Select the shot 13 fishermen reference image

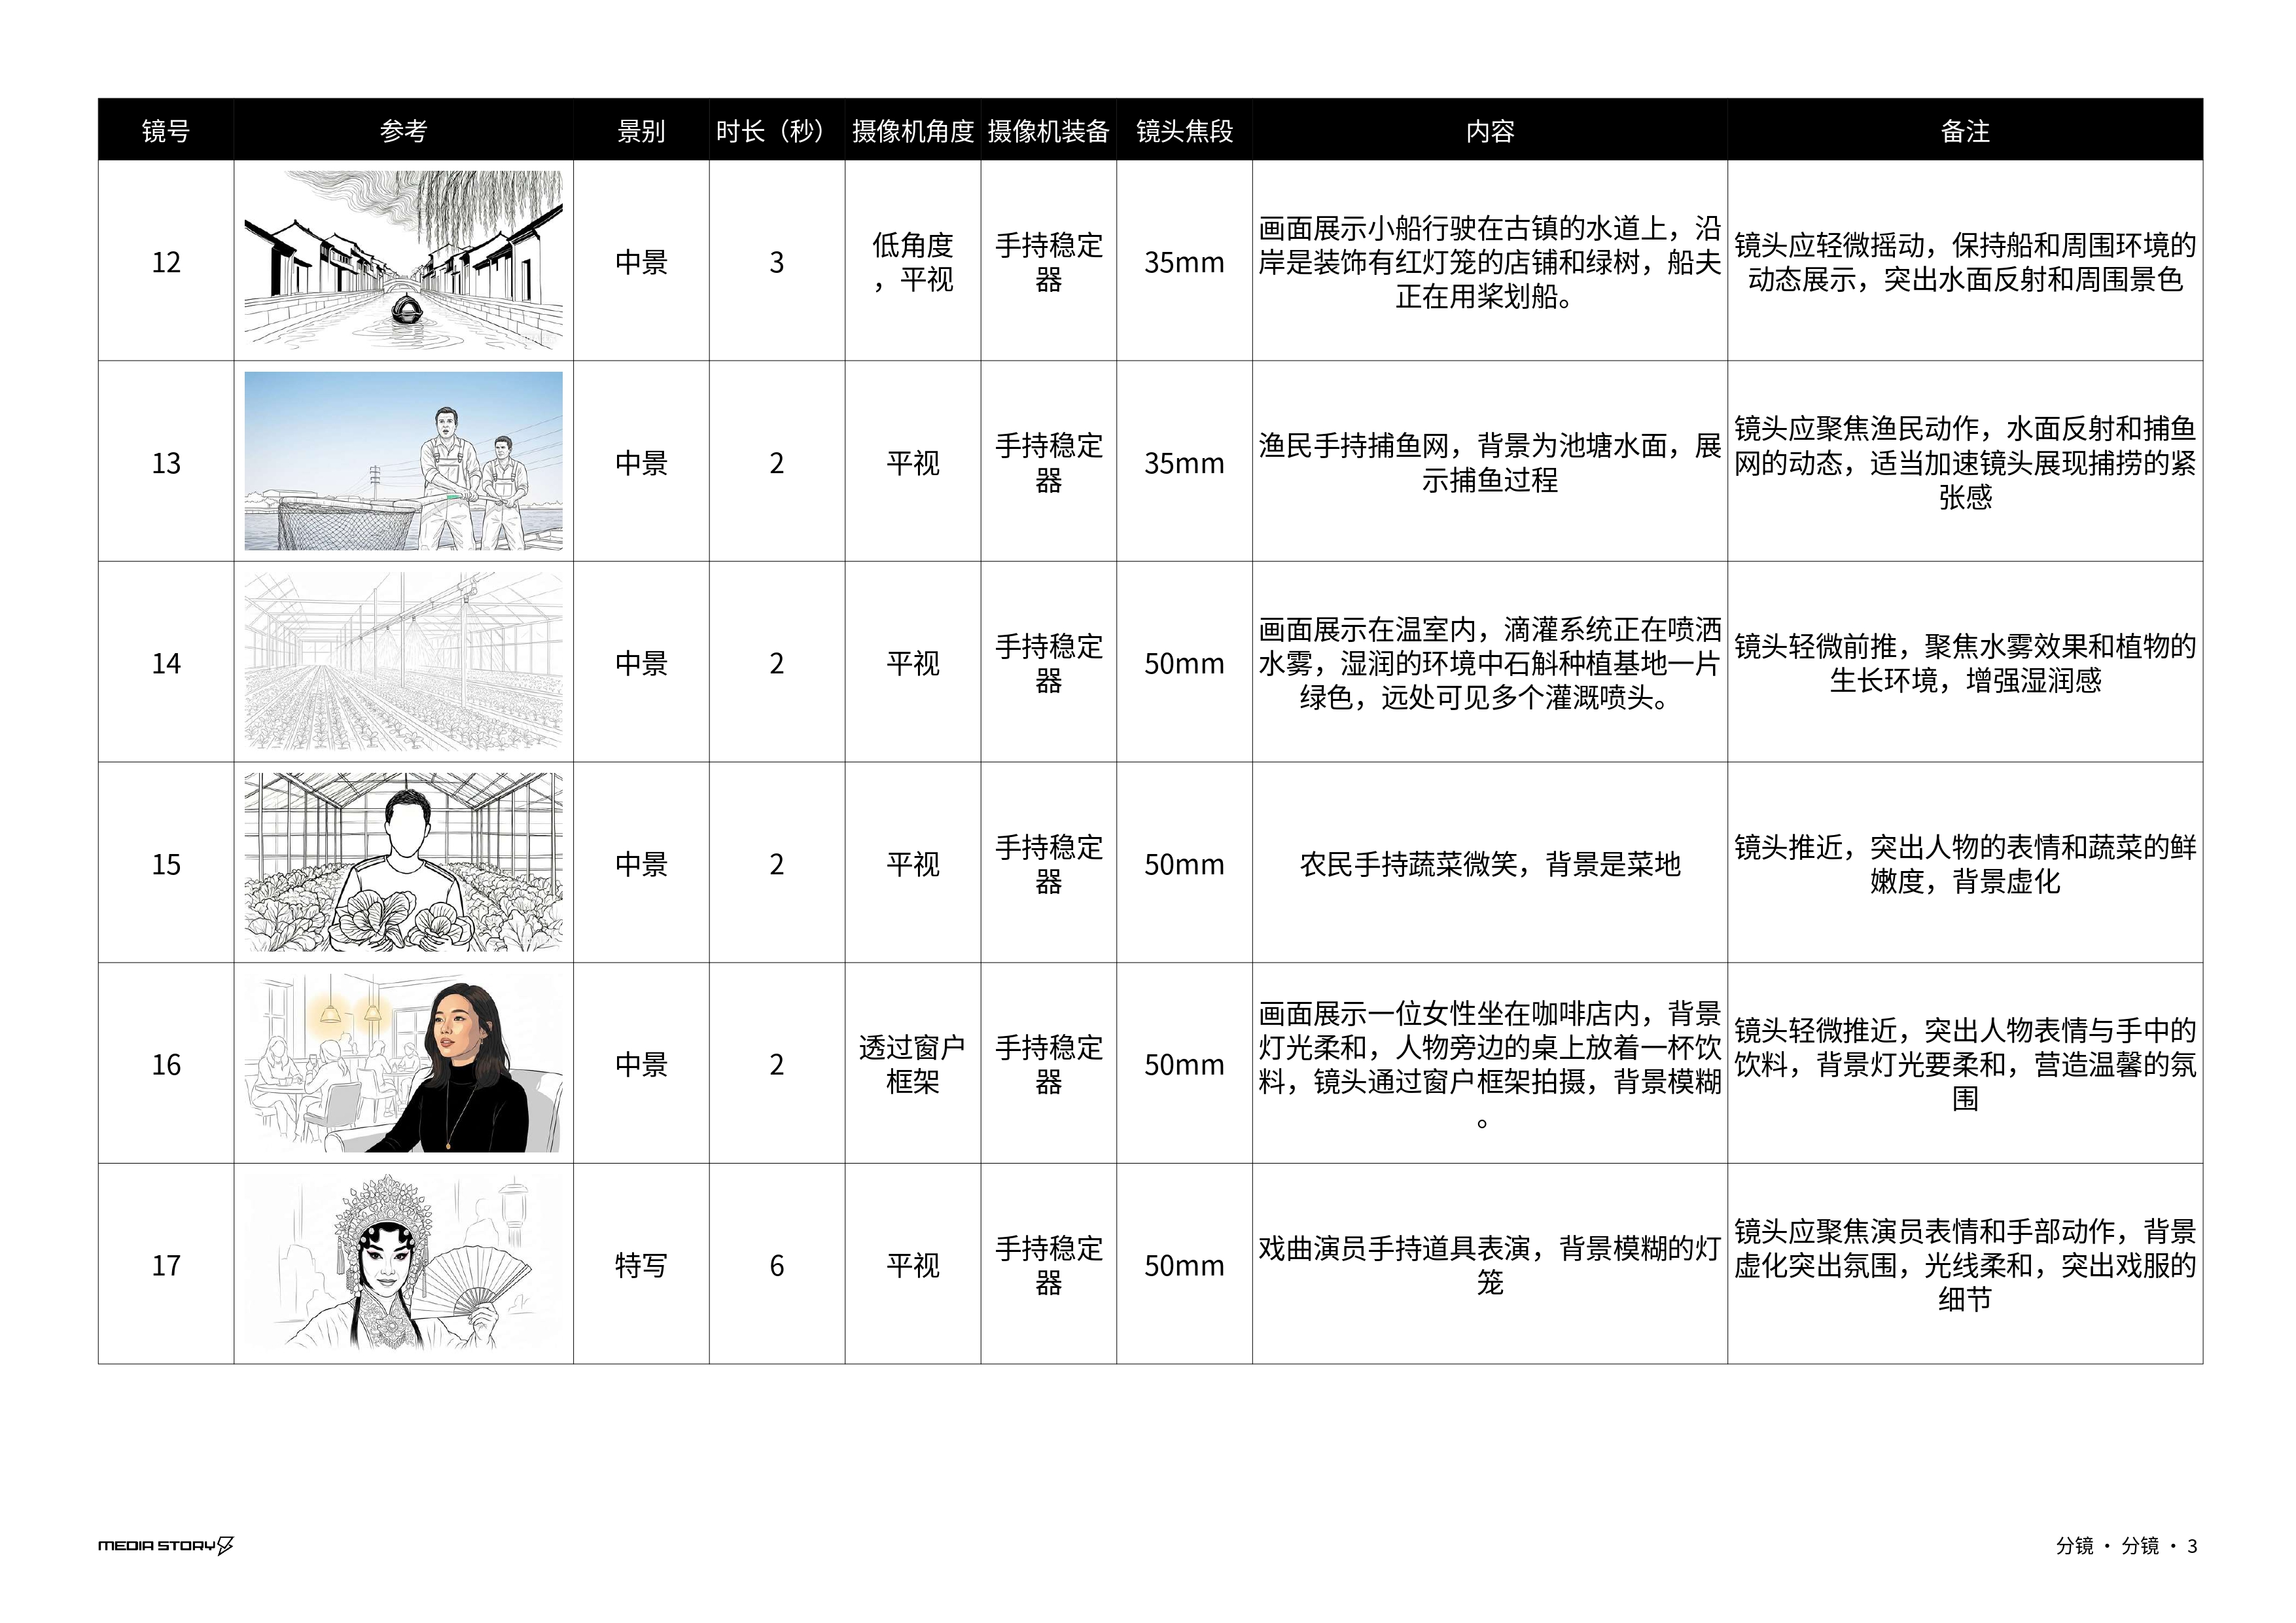[x=403, y=461]
